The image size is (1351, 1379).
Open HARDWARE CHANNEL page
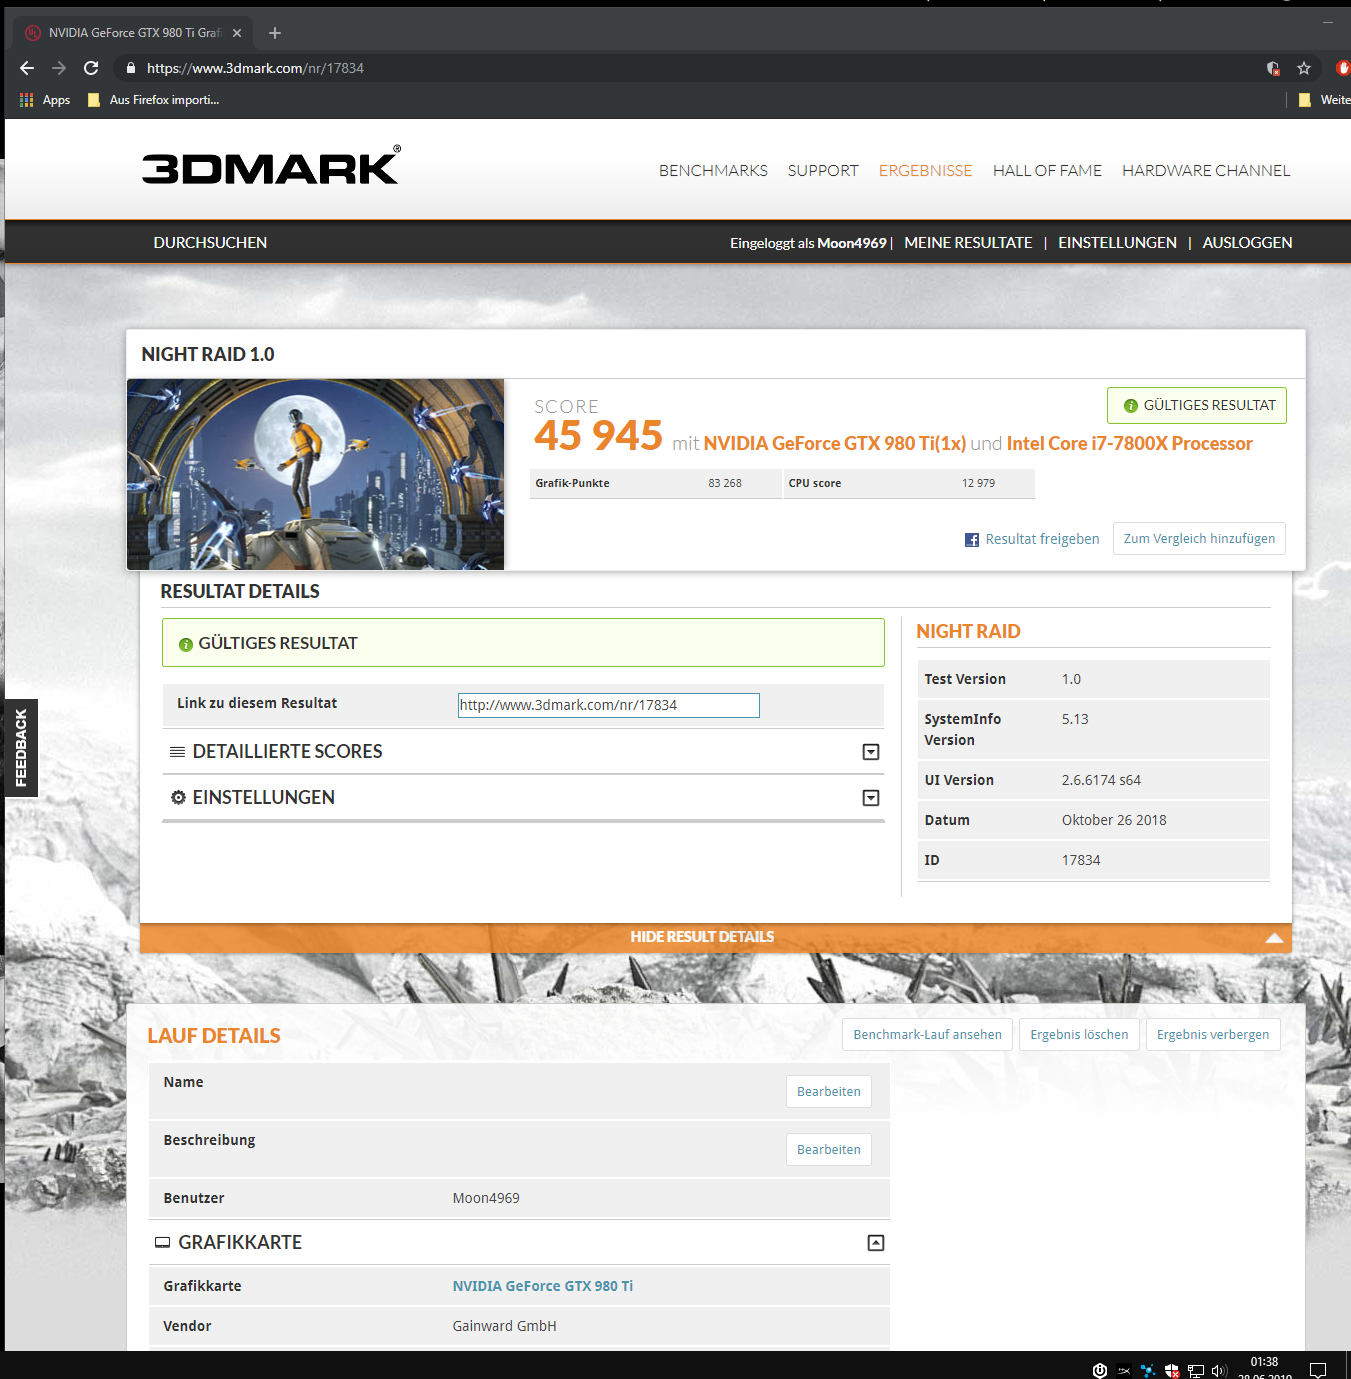[1206, 171]
